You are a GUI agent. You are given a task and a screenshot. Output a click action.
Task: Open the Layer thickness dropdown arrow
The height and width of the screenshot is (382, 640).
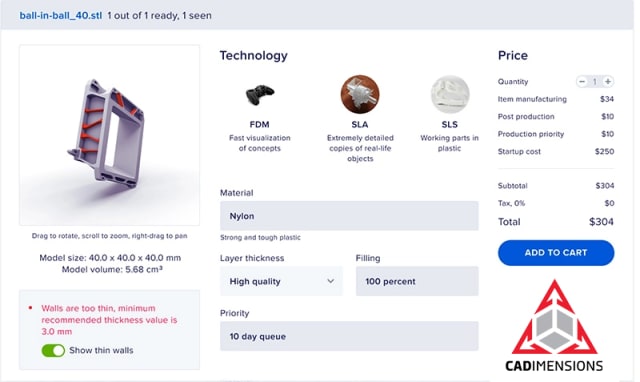(x=331, y=281)
